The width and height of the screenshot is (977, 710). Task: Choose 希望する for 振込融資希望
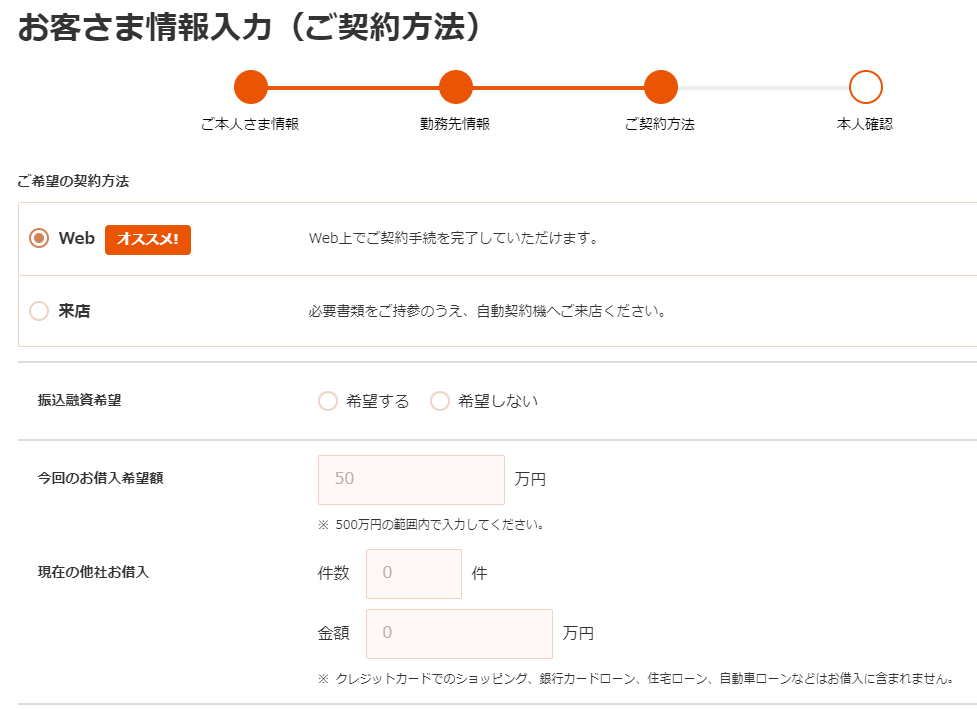tap(328, 401)
